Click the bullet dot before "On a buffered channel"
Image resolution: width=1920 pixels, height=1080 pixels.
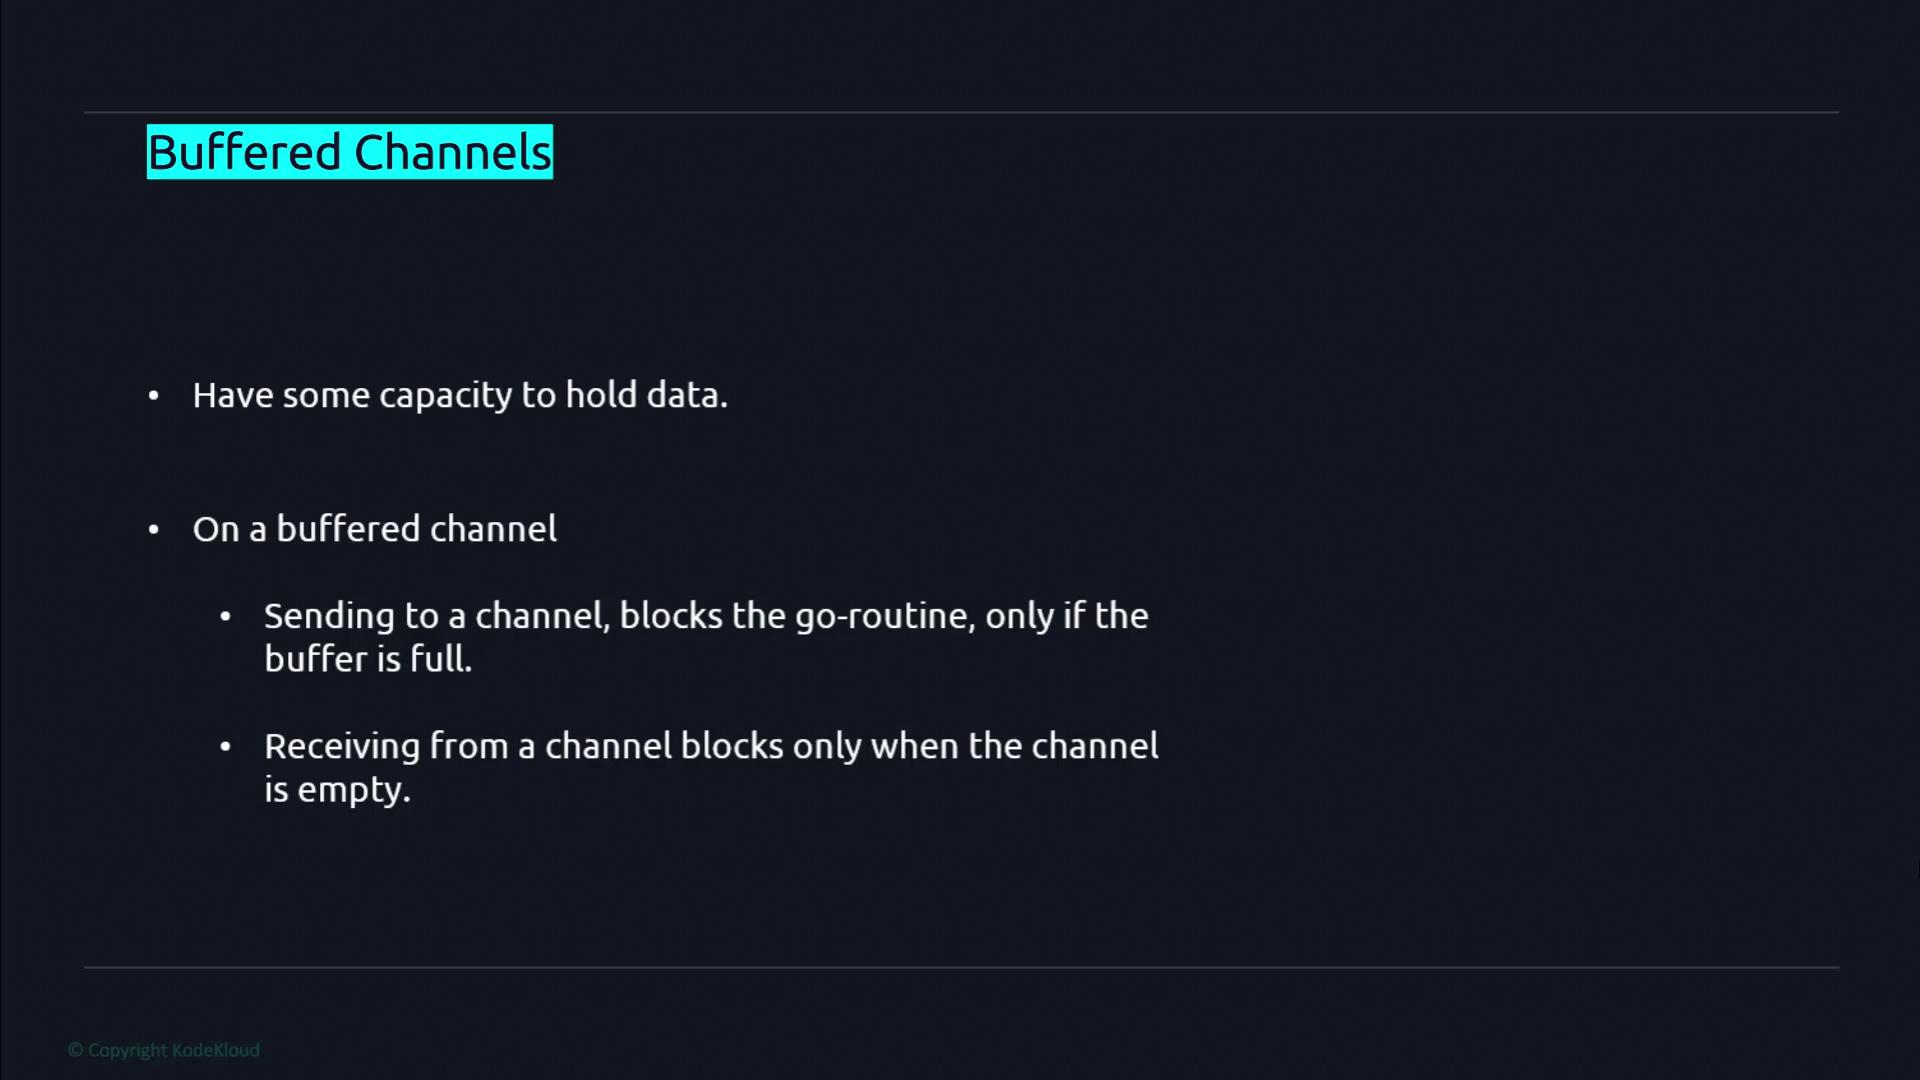pos(153,530)
